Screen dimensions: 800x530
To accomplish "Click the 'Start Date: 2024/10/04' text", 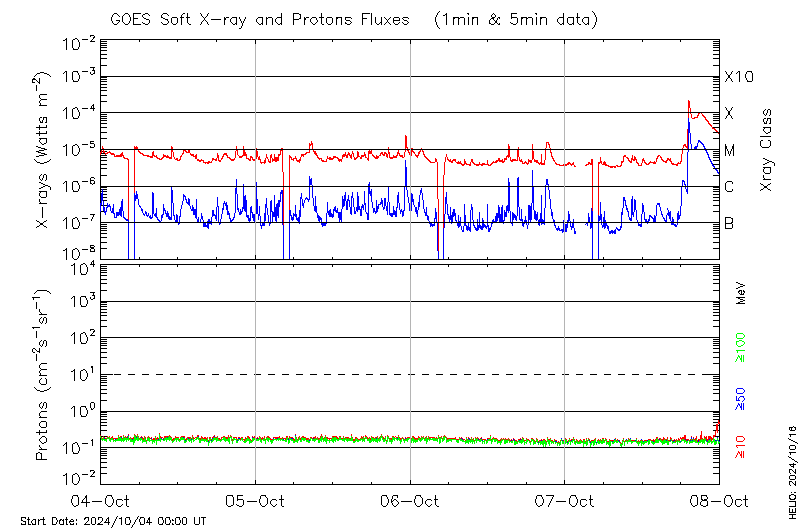I will pos(113,521).
